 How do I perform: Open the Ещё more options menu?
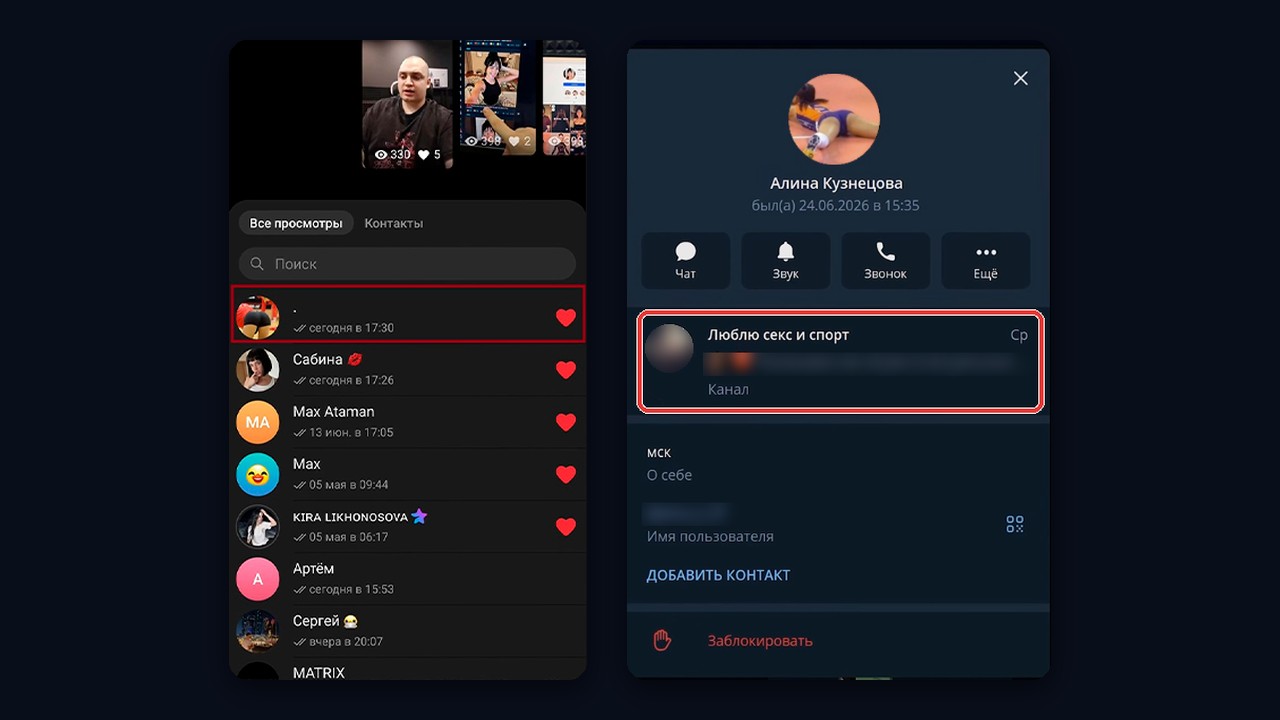pos(985,261)
